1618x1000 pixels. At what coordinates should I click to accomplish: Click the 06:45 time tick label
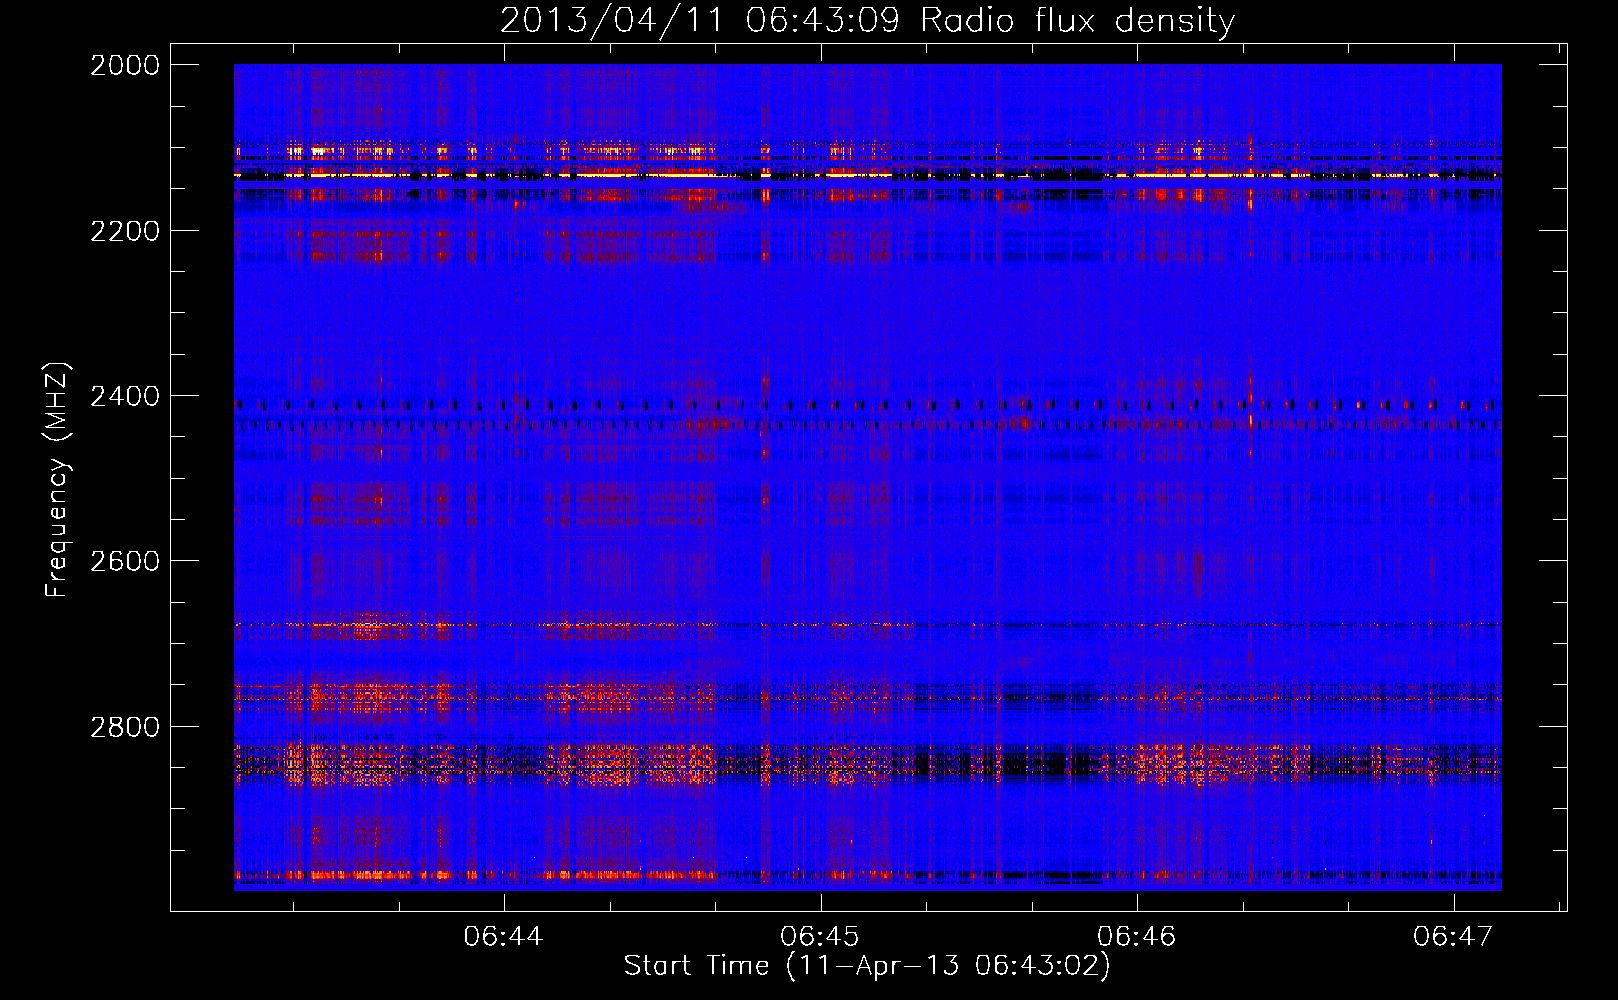pos(821,937)
